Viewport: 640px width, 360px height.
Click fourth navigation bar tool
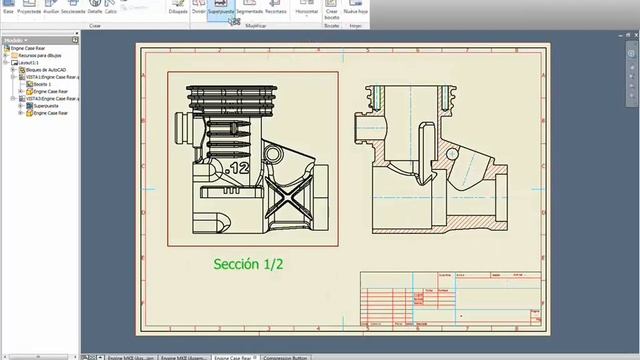point(632,86)
